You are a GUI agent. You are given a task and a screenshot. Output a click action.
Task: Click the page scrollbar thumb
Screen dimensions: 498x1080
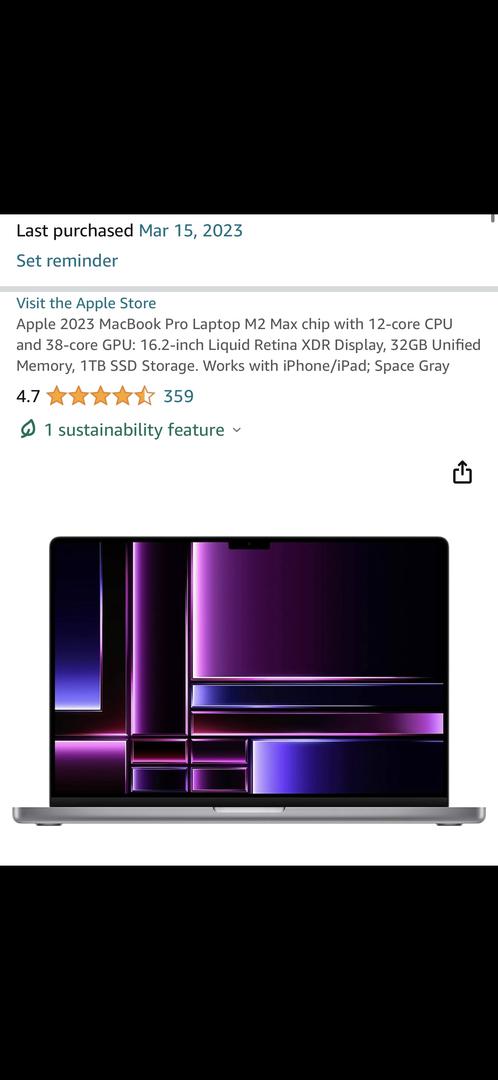pyautogui.click(x=493, y=218)
